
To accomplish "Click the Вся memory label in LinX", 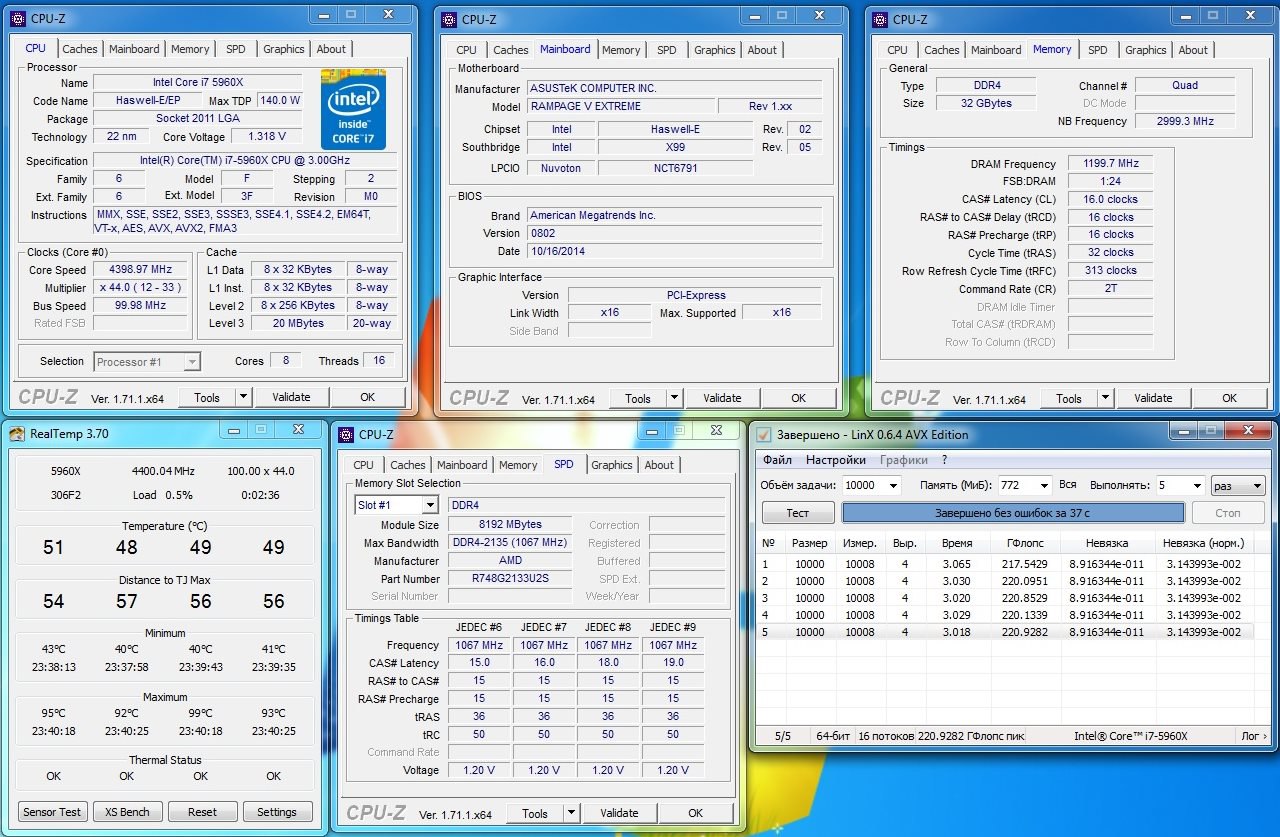I will pos(1067,485).
